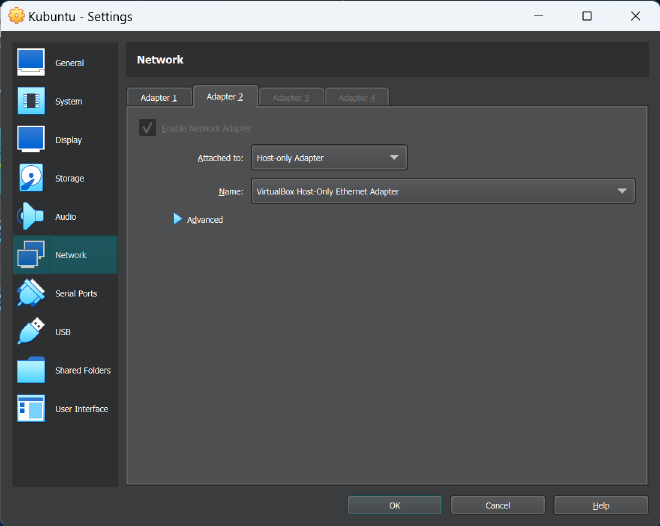Open Help for Network settings
Image resolution: width=660 pixels, height=526 pixels.
[x=601, y=505]
